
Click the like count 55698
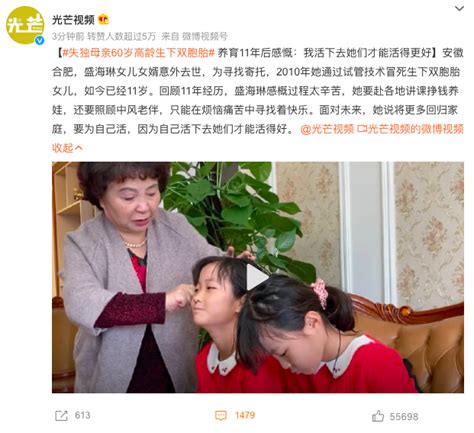(x=404, y=416)
